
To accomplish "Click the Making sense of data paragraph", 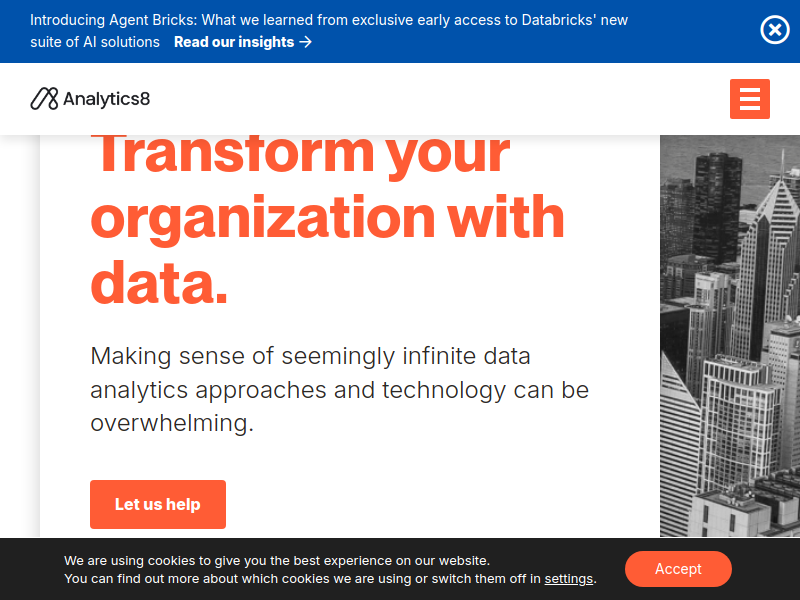I will pyautogui.click(x=339, y=390).
